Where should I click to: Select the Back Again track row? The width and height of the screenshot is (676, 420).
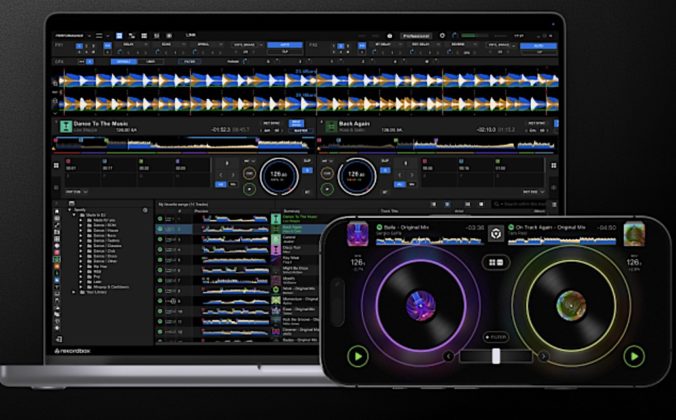[x=292, y=227]
